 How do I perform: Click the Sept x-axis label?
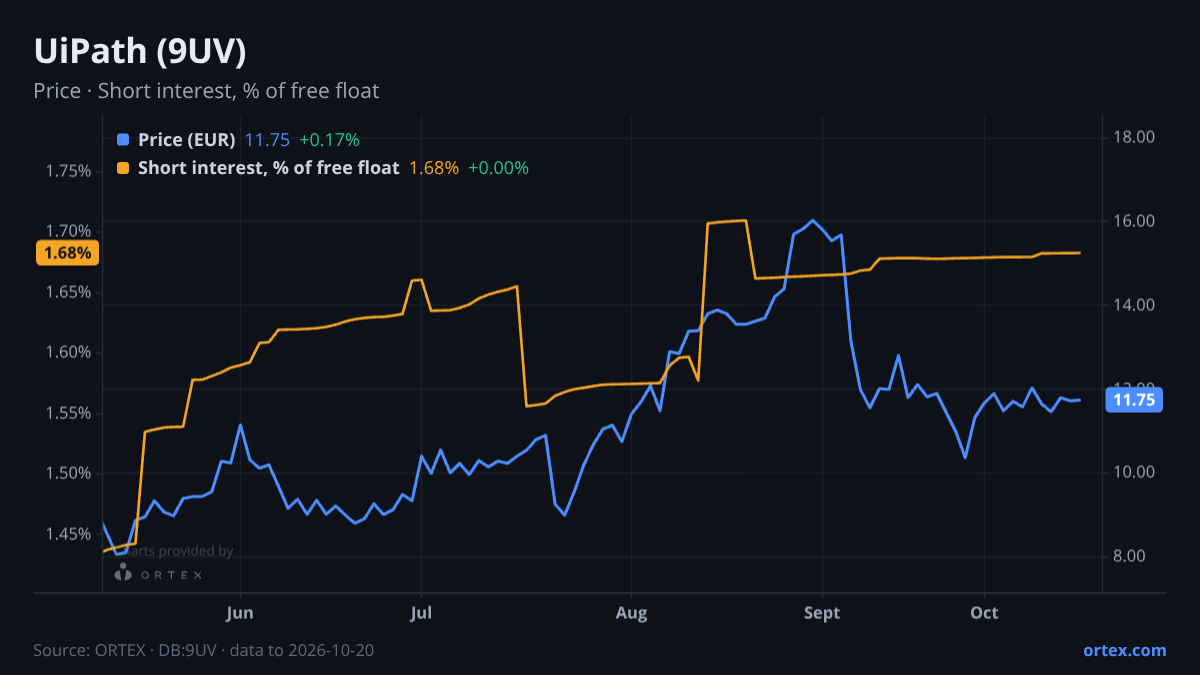822,612
